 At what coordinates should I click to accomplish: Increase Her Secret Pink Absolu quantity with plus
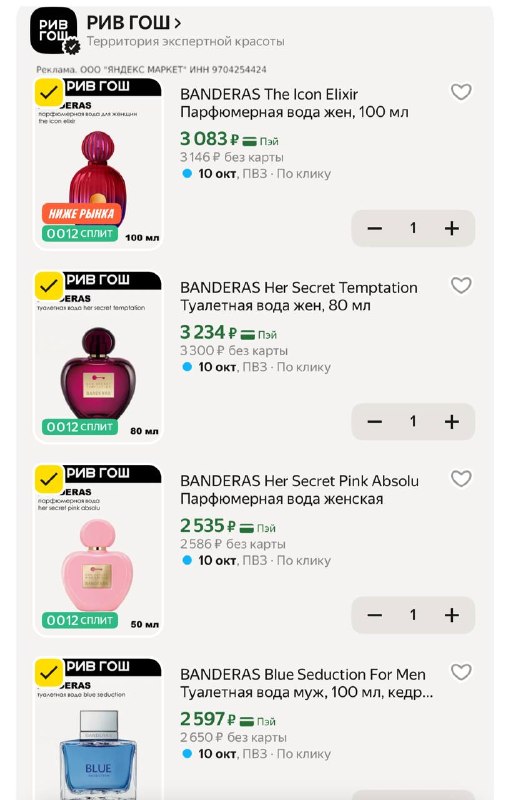pos(451,615)
